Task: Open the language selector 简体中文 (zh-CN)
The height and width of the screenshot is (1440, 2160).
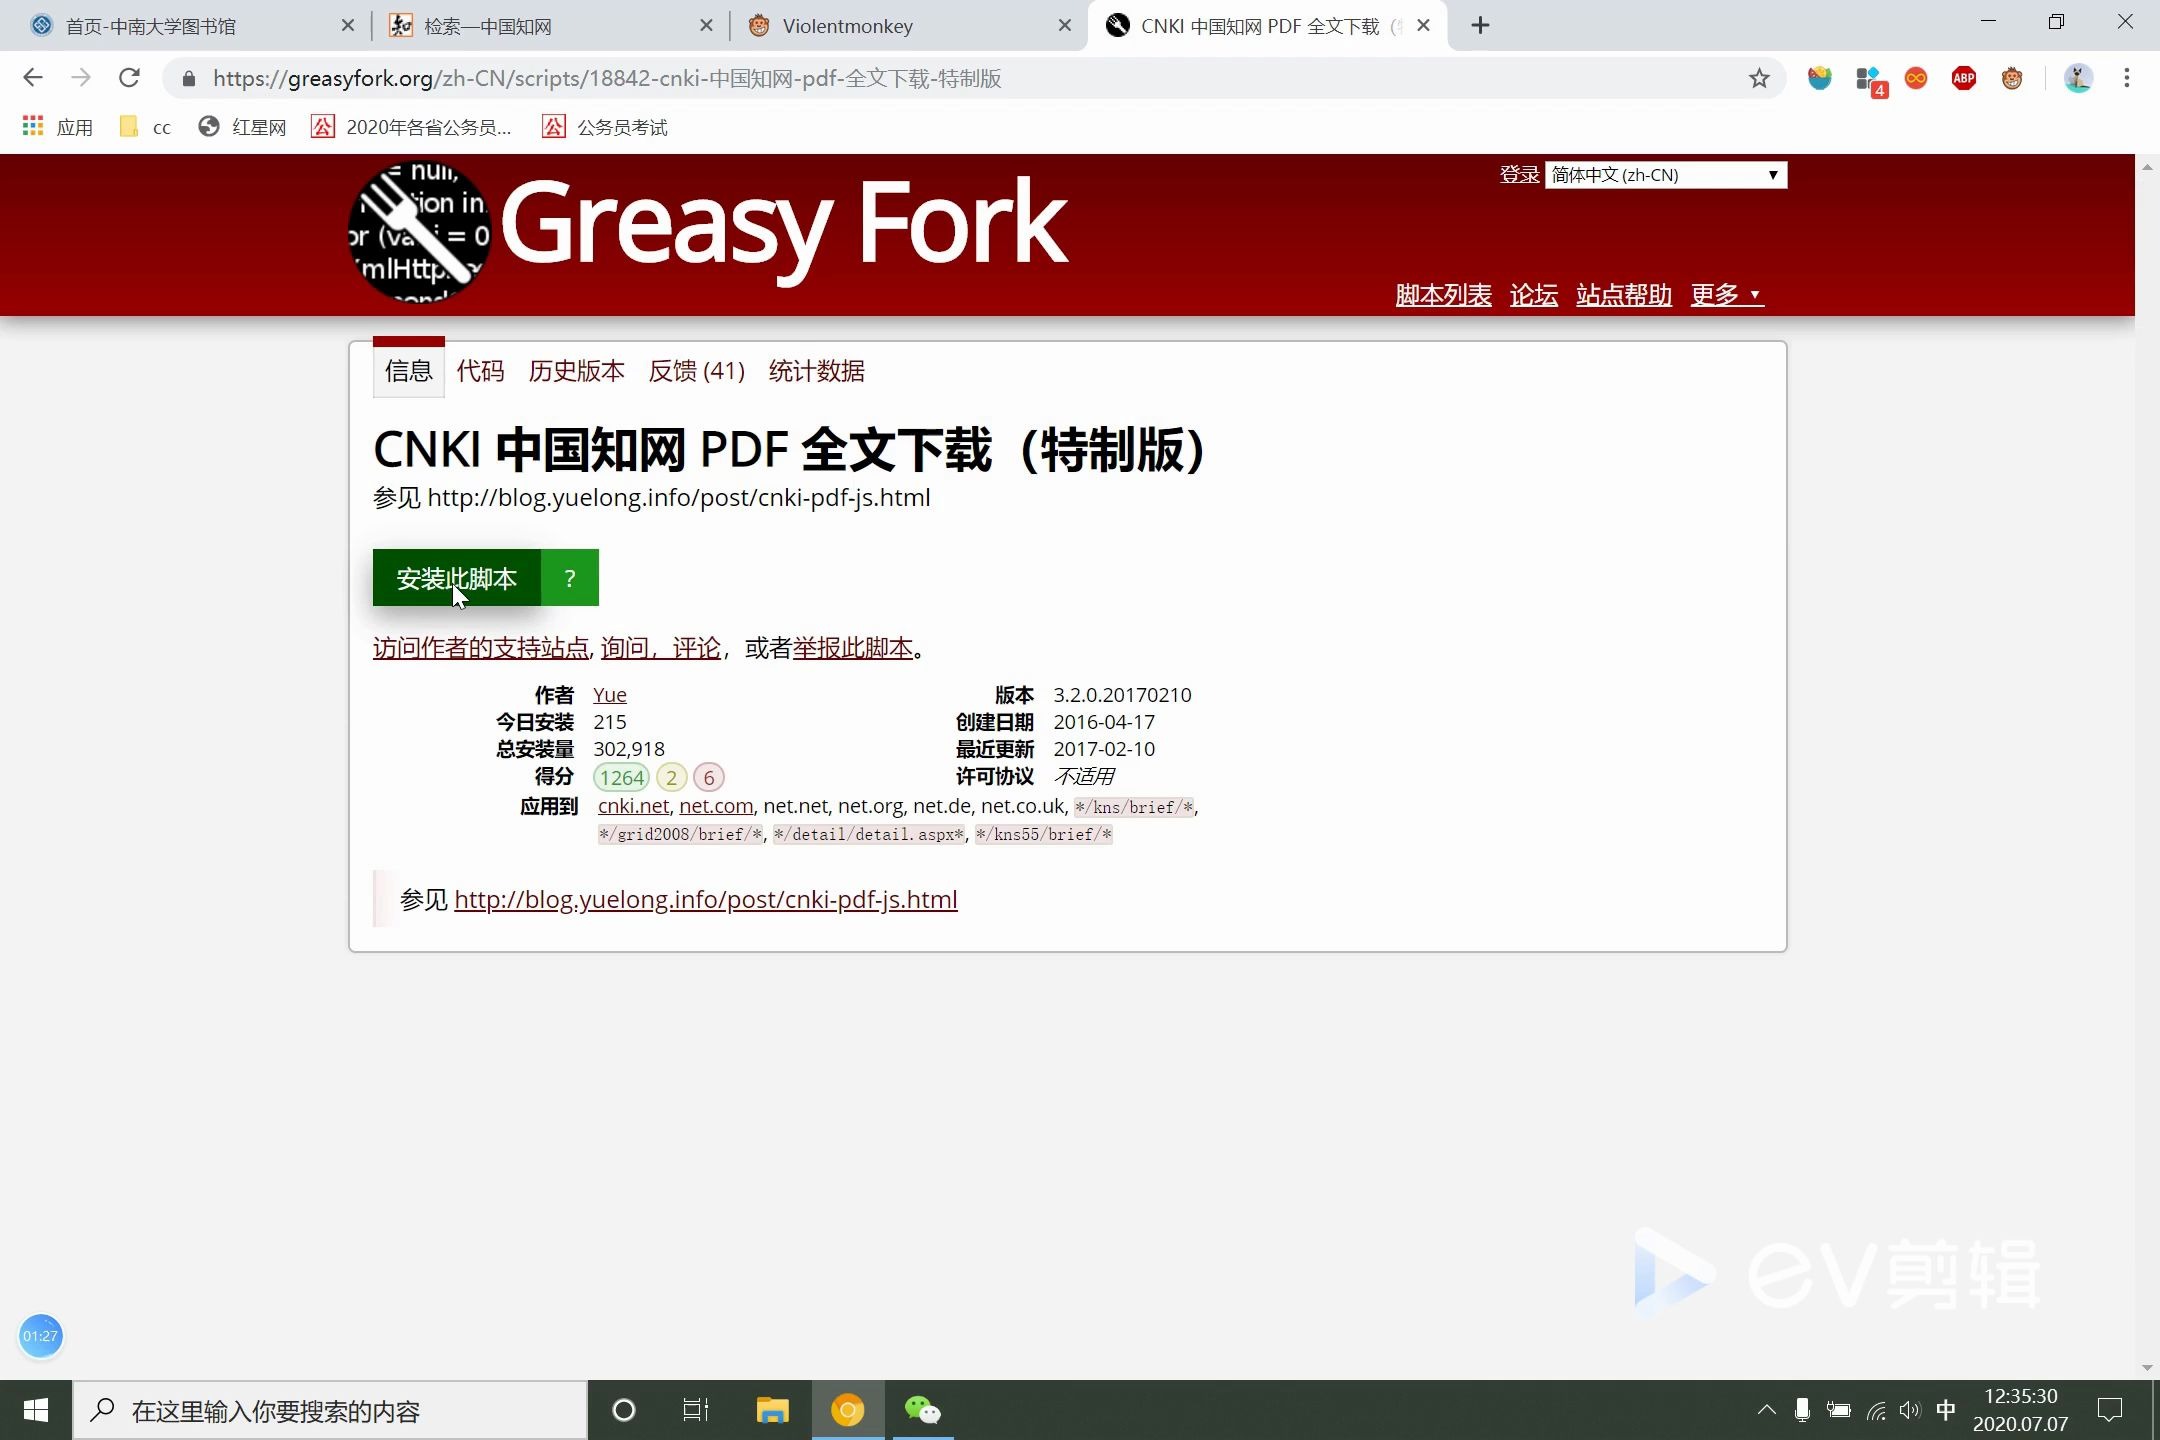Action: (1666, 175)
